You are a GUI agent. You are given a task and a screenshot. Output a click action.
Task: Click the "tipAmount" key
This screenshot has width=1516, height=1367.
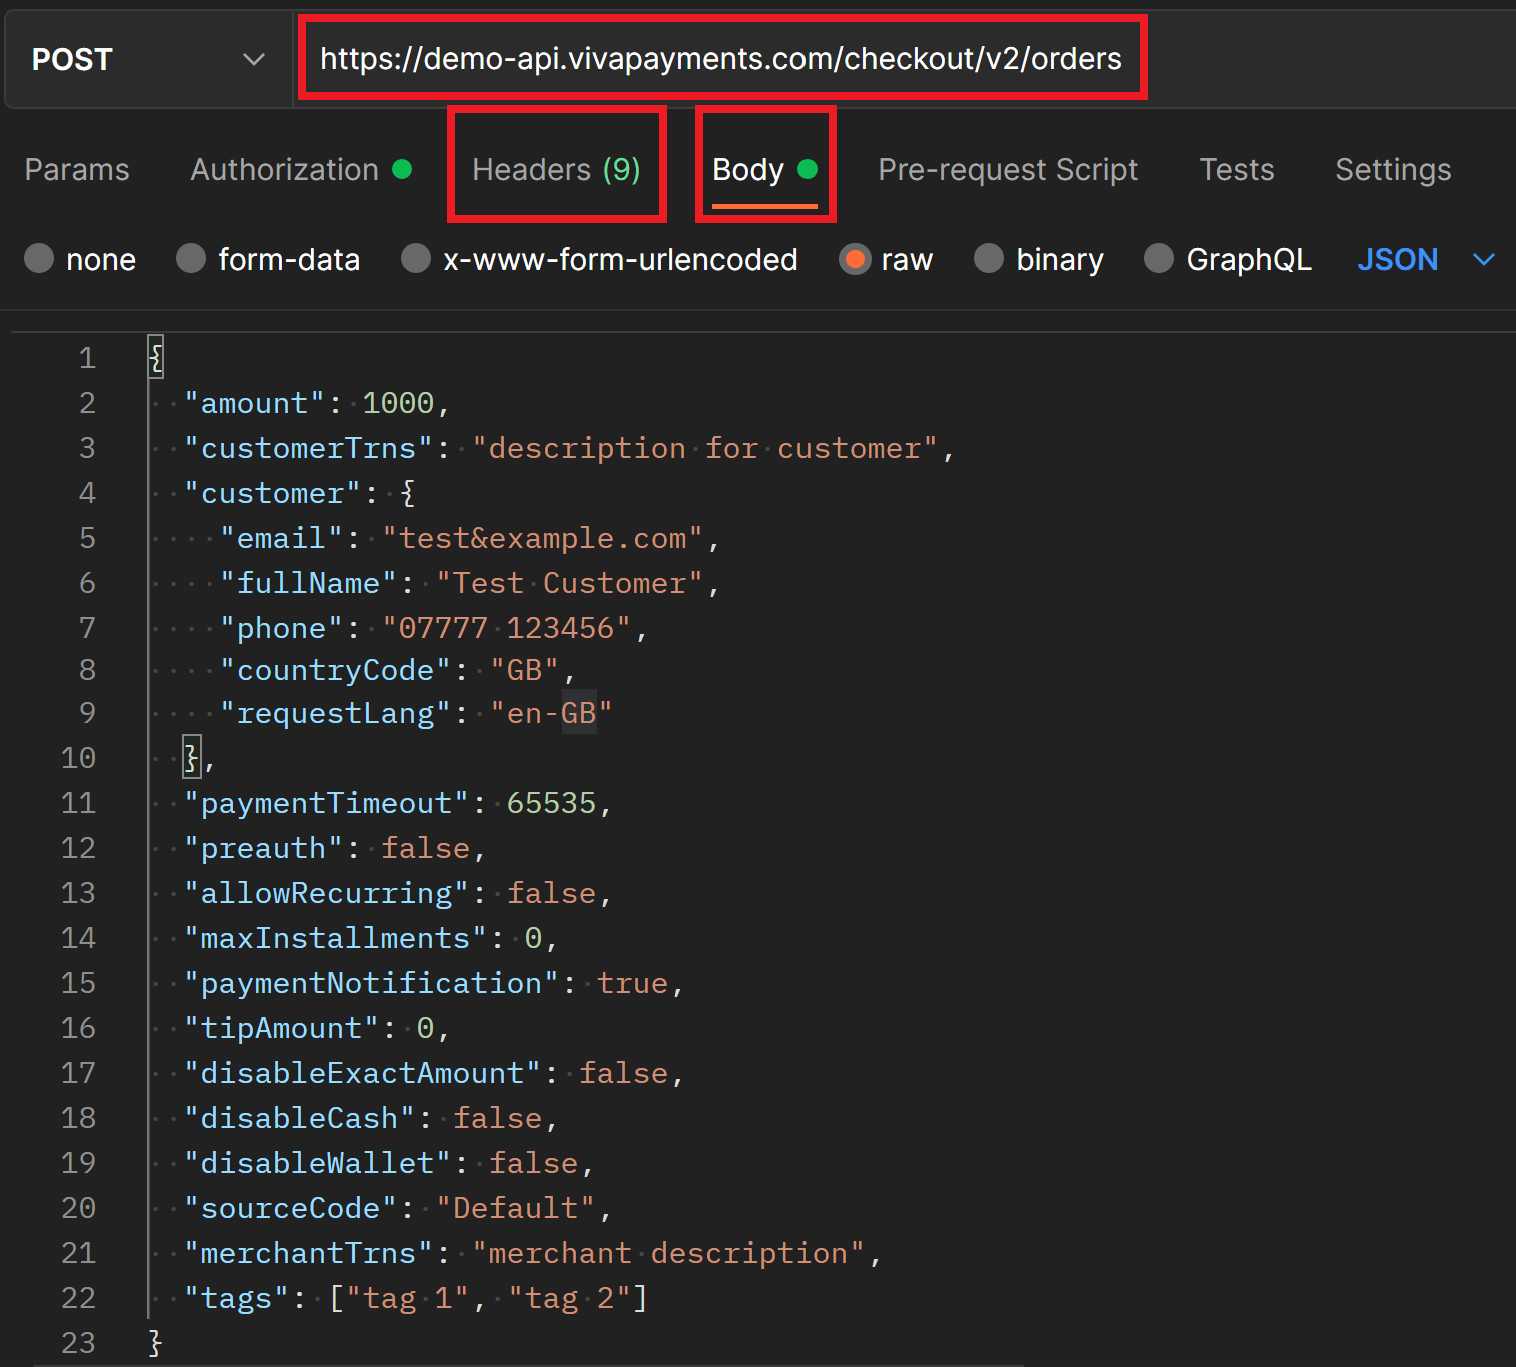coord(282,1028)
